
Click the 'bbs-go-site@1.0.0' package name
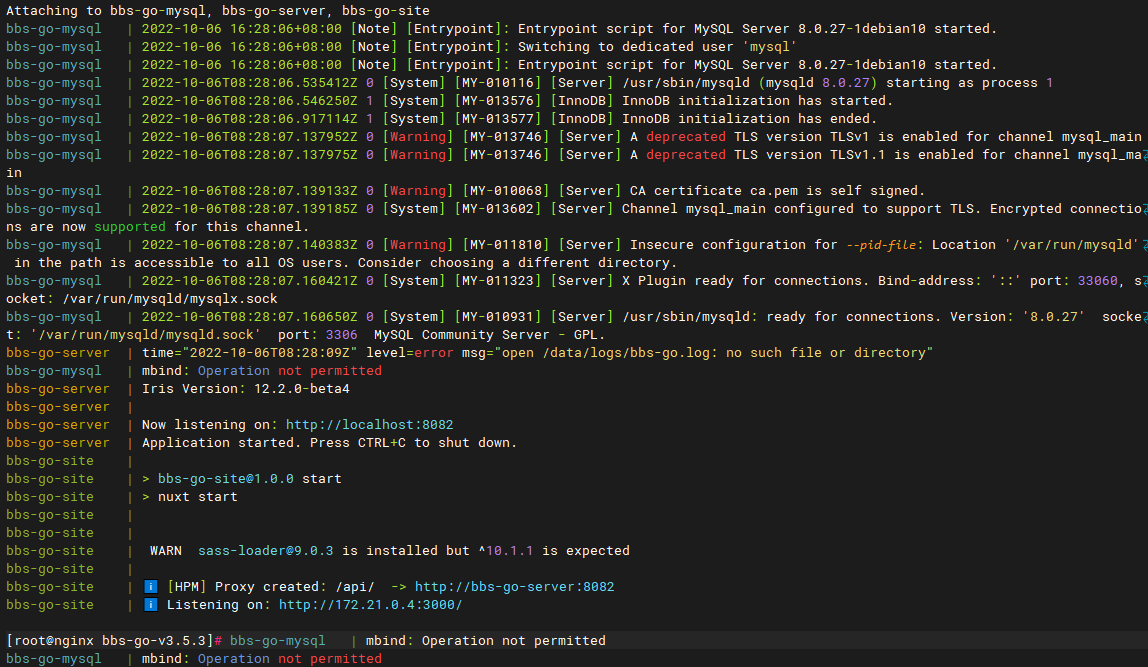click(226, 479)
